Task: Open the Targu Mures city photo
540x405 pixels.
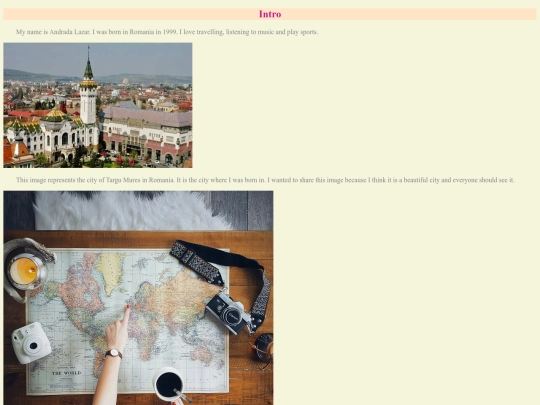Action: 98,105
